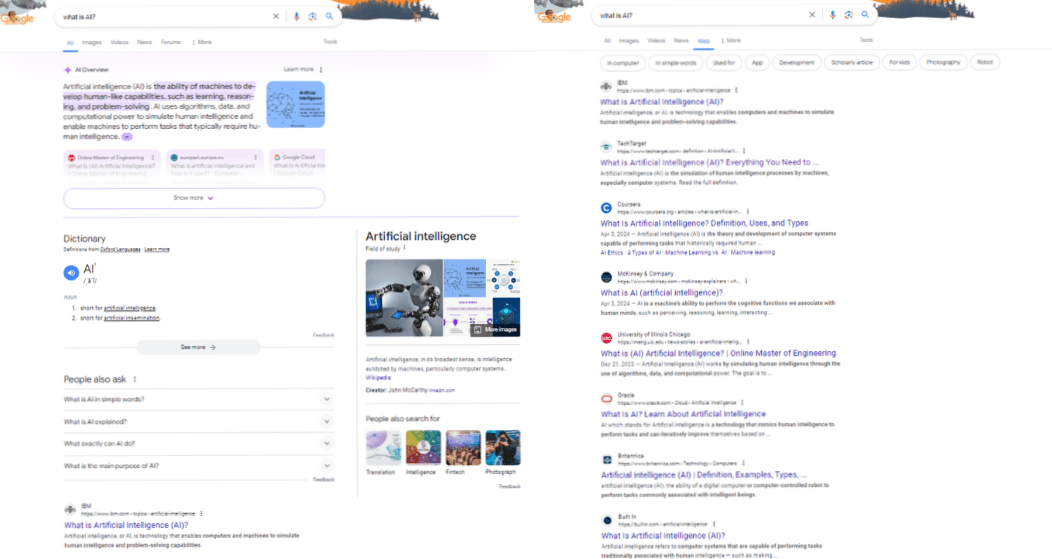Open options for IBM result on right

click(x=737, y=90)
